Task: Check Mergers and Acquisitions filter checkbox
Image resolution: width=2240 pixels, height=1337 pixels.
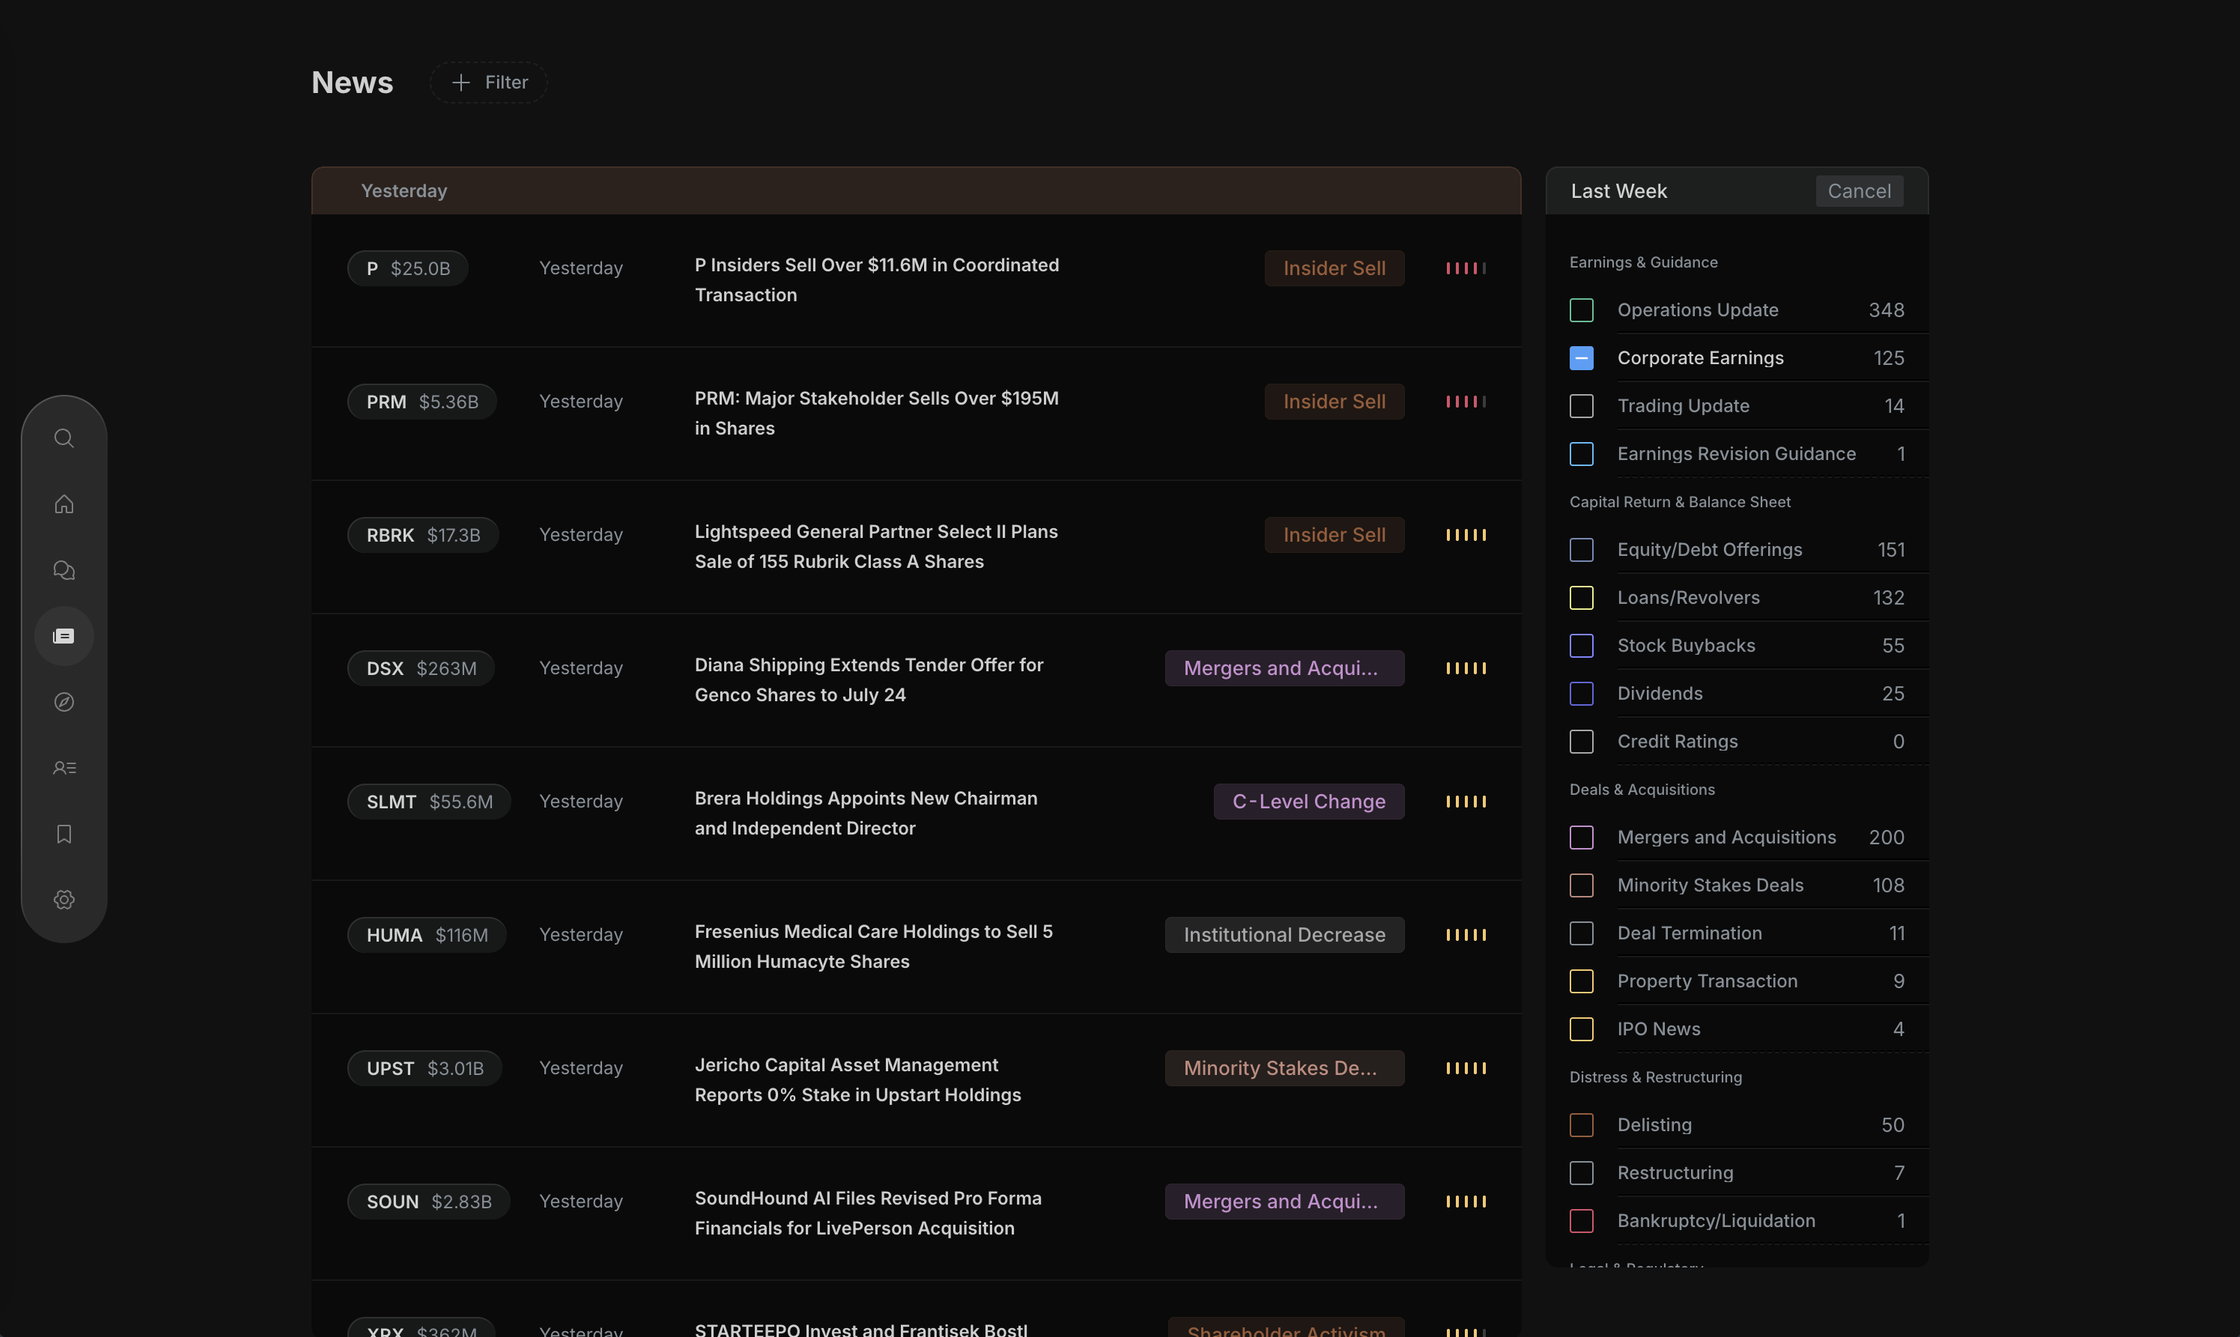Action: [x=1581, y=839]
